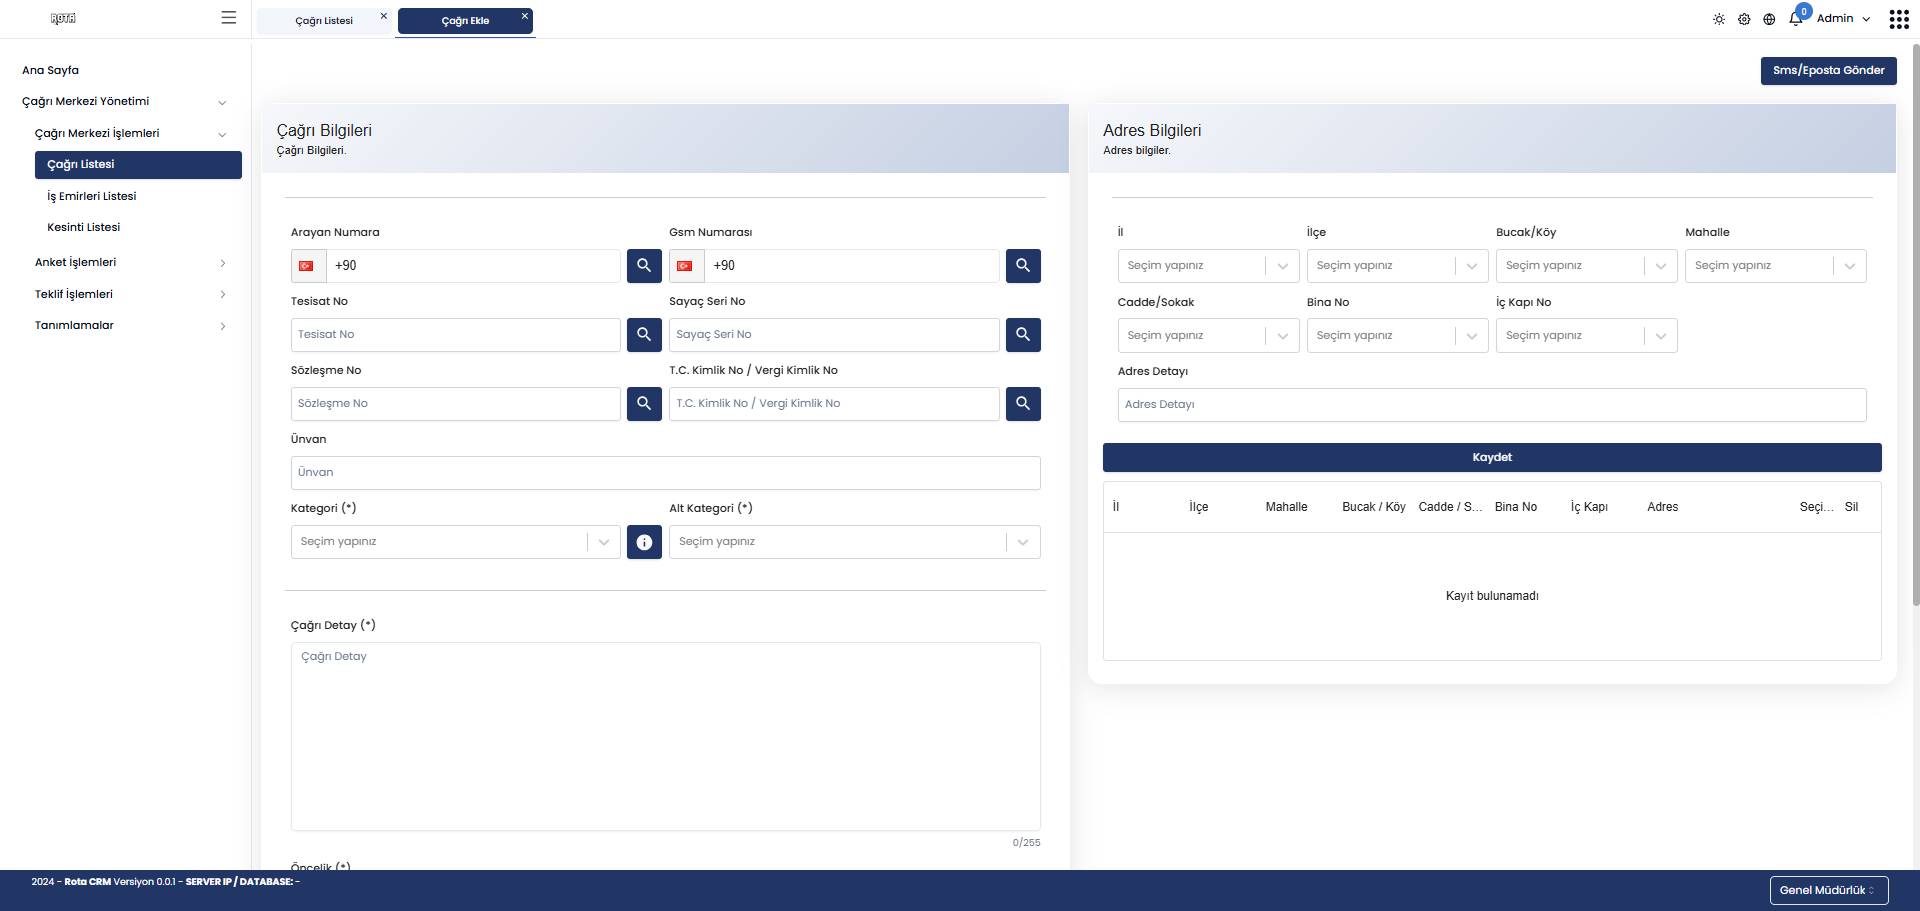
Task: Click the Kayıt bulunamadı message
Action: point(1492,597)
